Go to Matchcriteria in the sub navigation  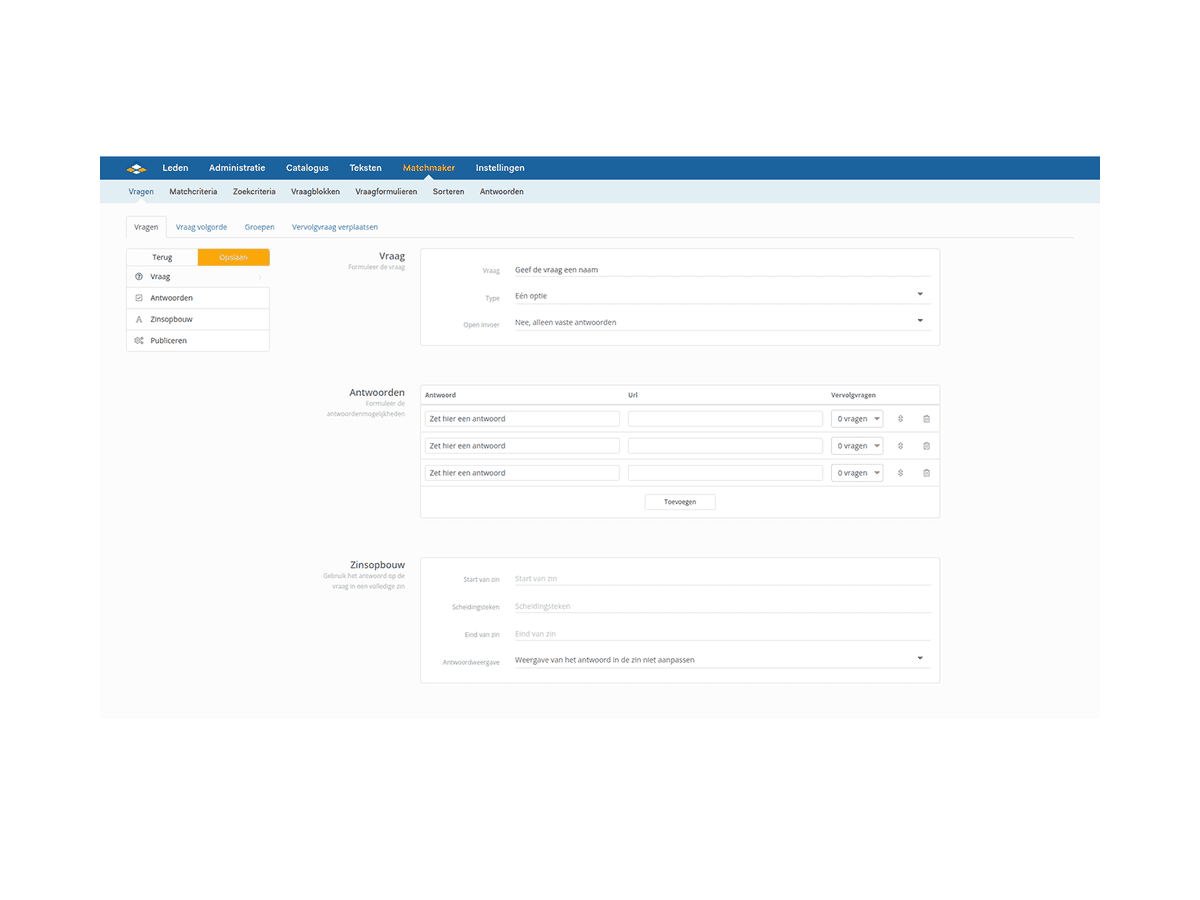click(193, 191)
